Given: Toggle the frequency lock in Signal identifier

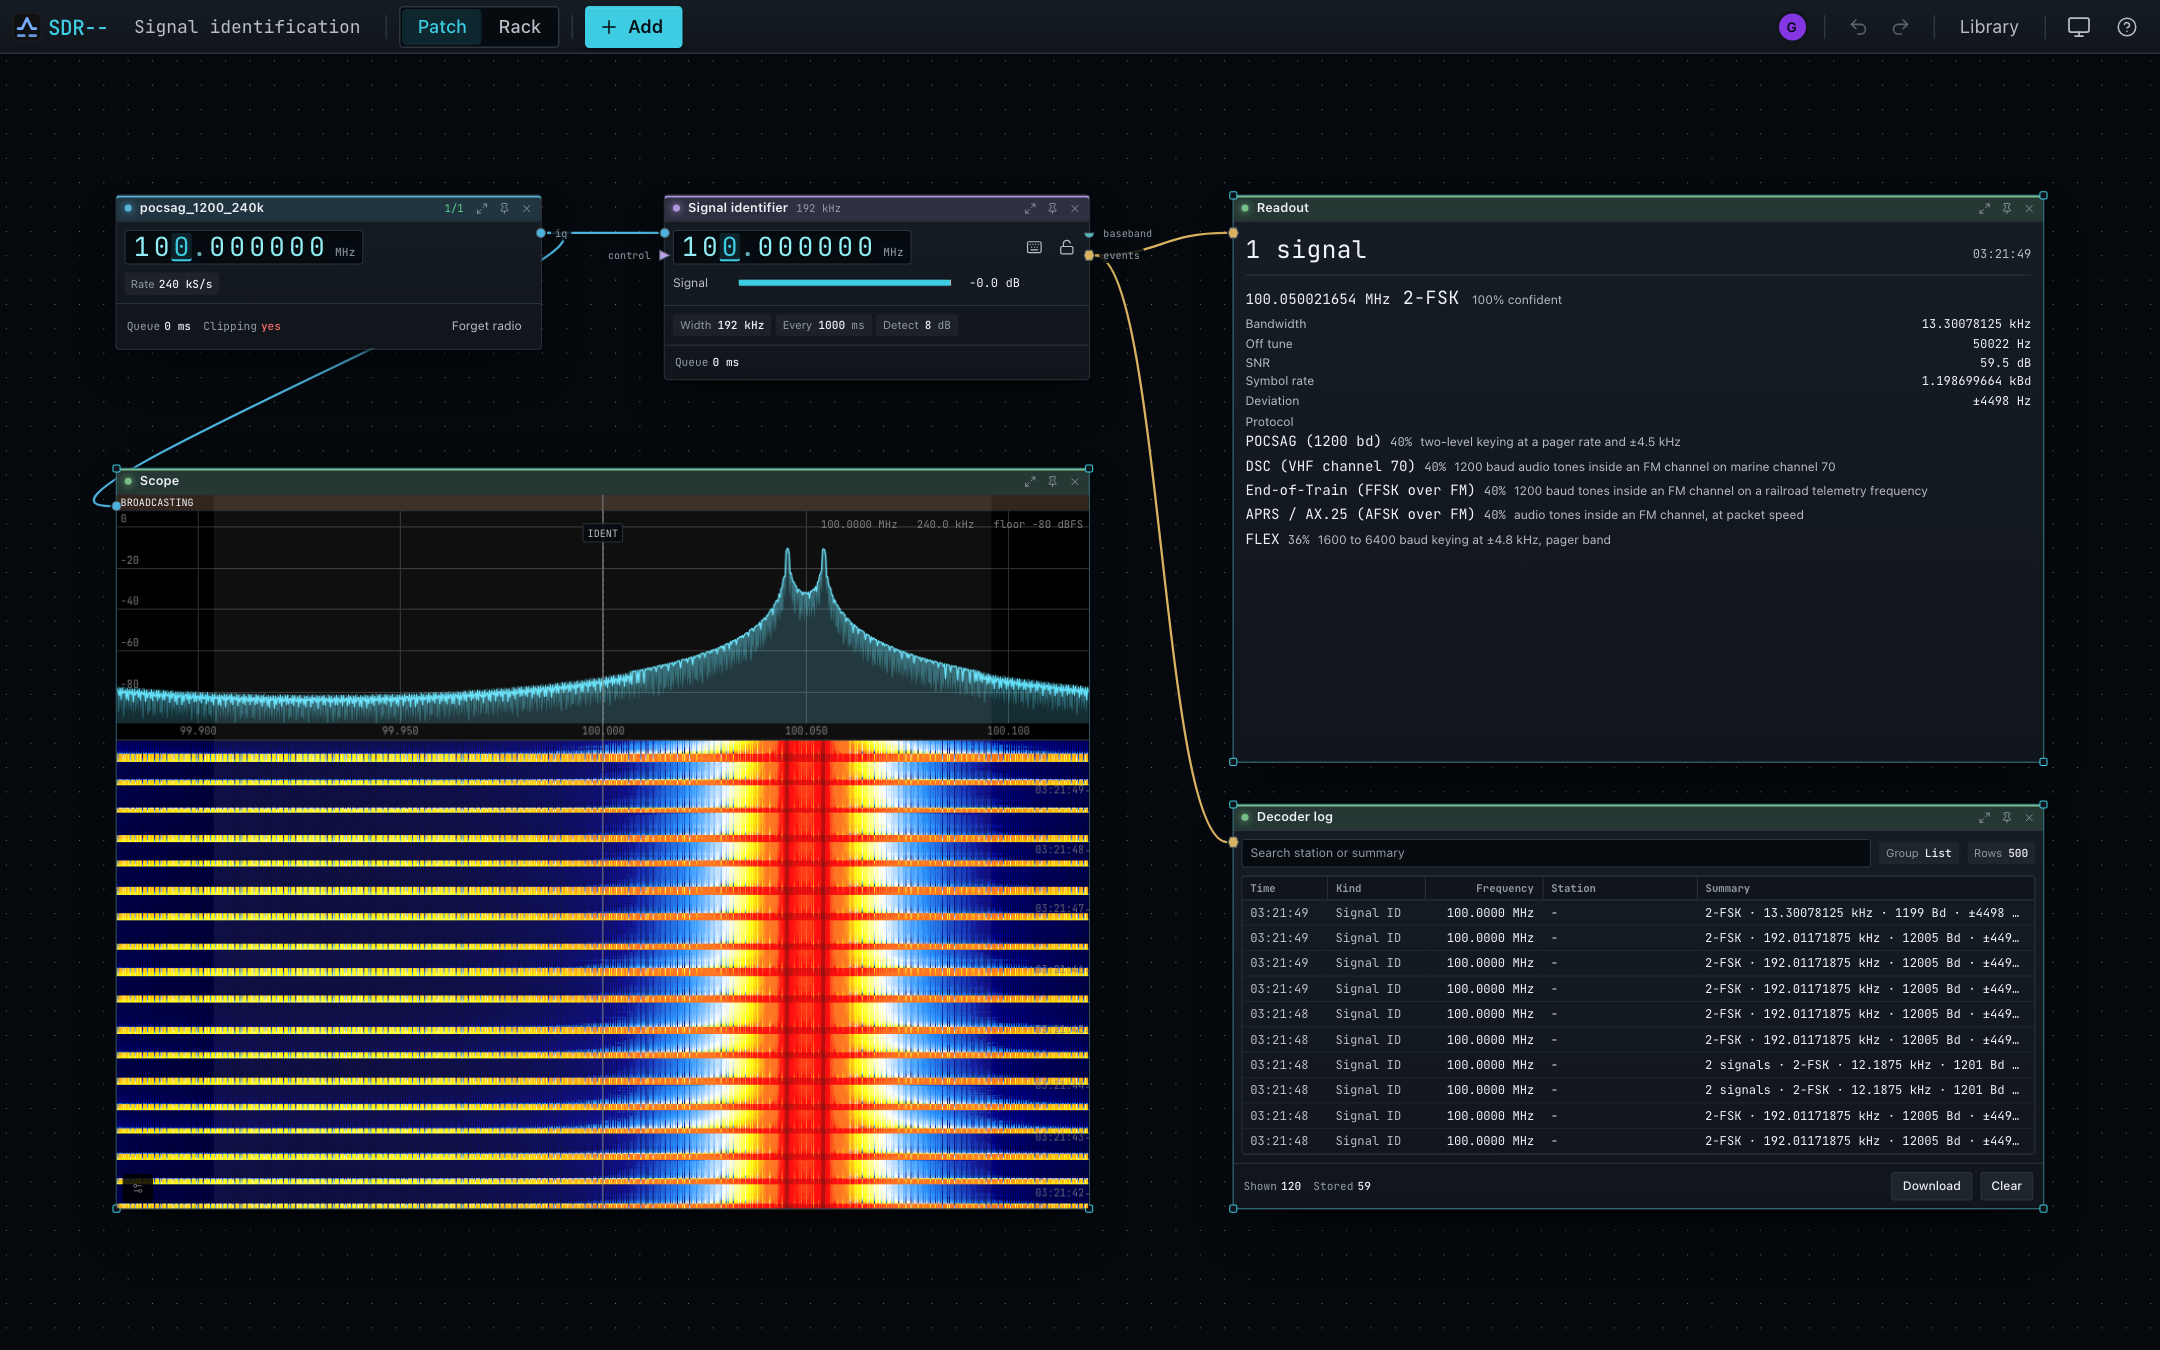Looking at the screenshot, I should click(1067, 247).
